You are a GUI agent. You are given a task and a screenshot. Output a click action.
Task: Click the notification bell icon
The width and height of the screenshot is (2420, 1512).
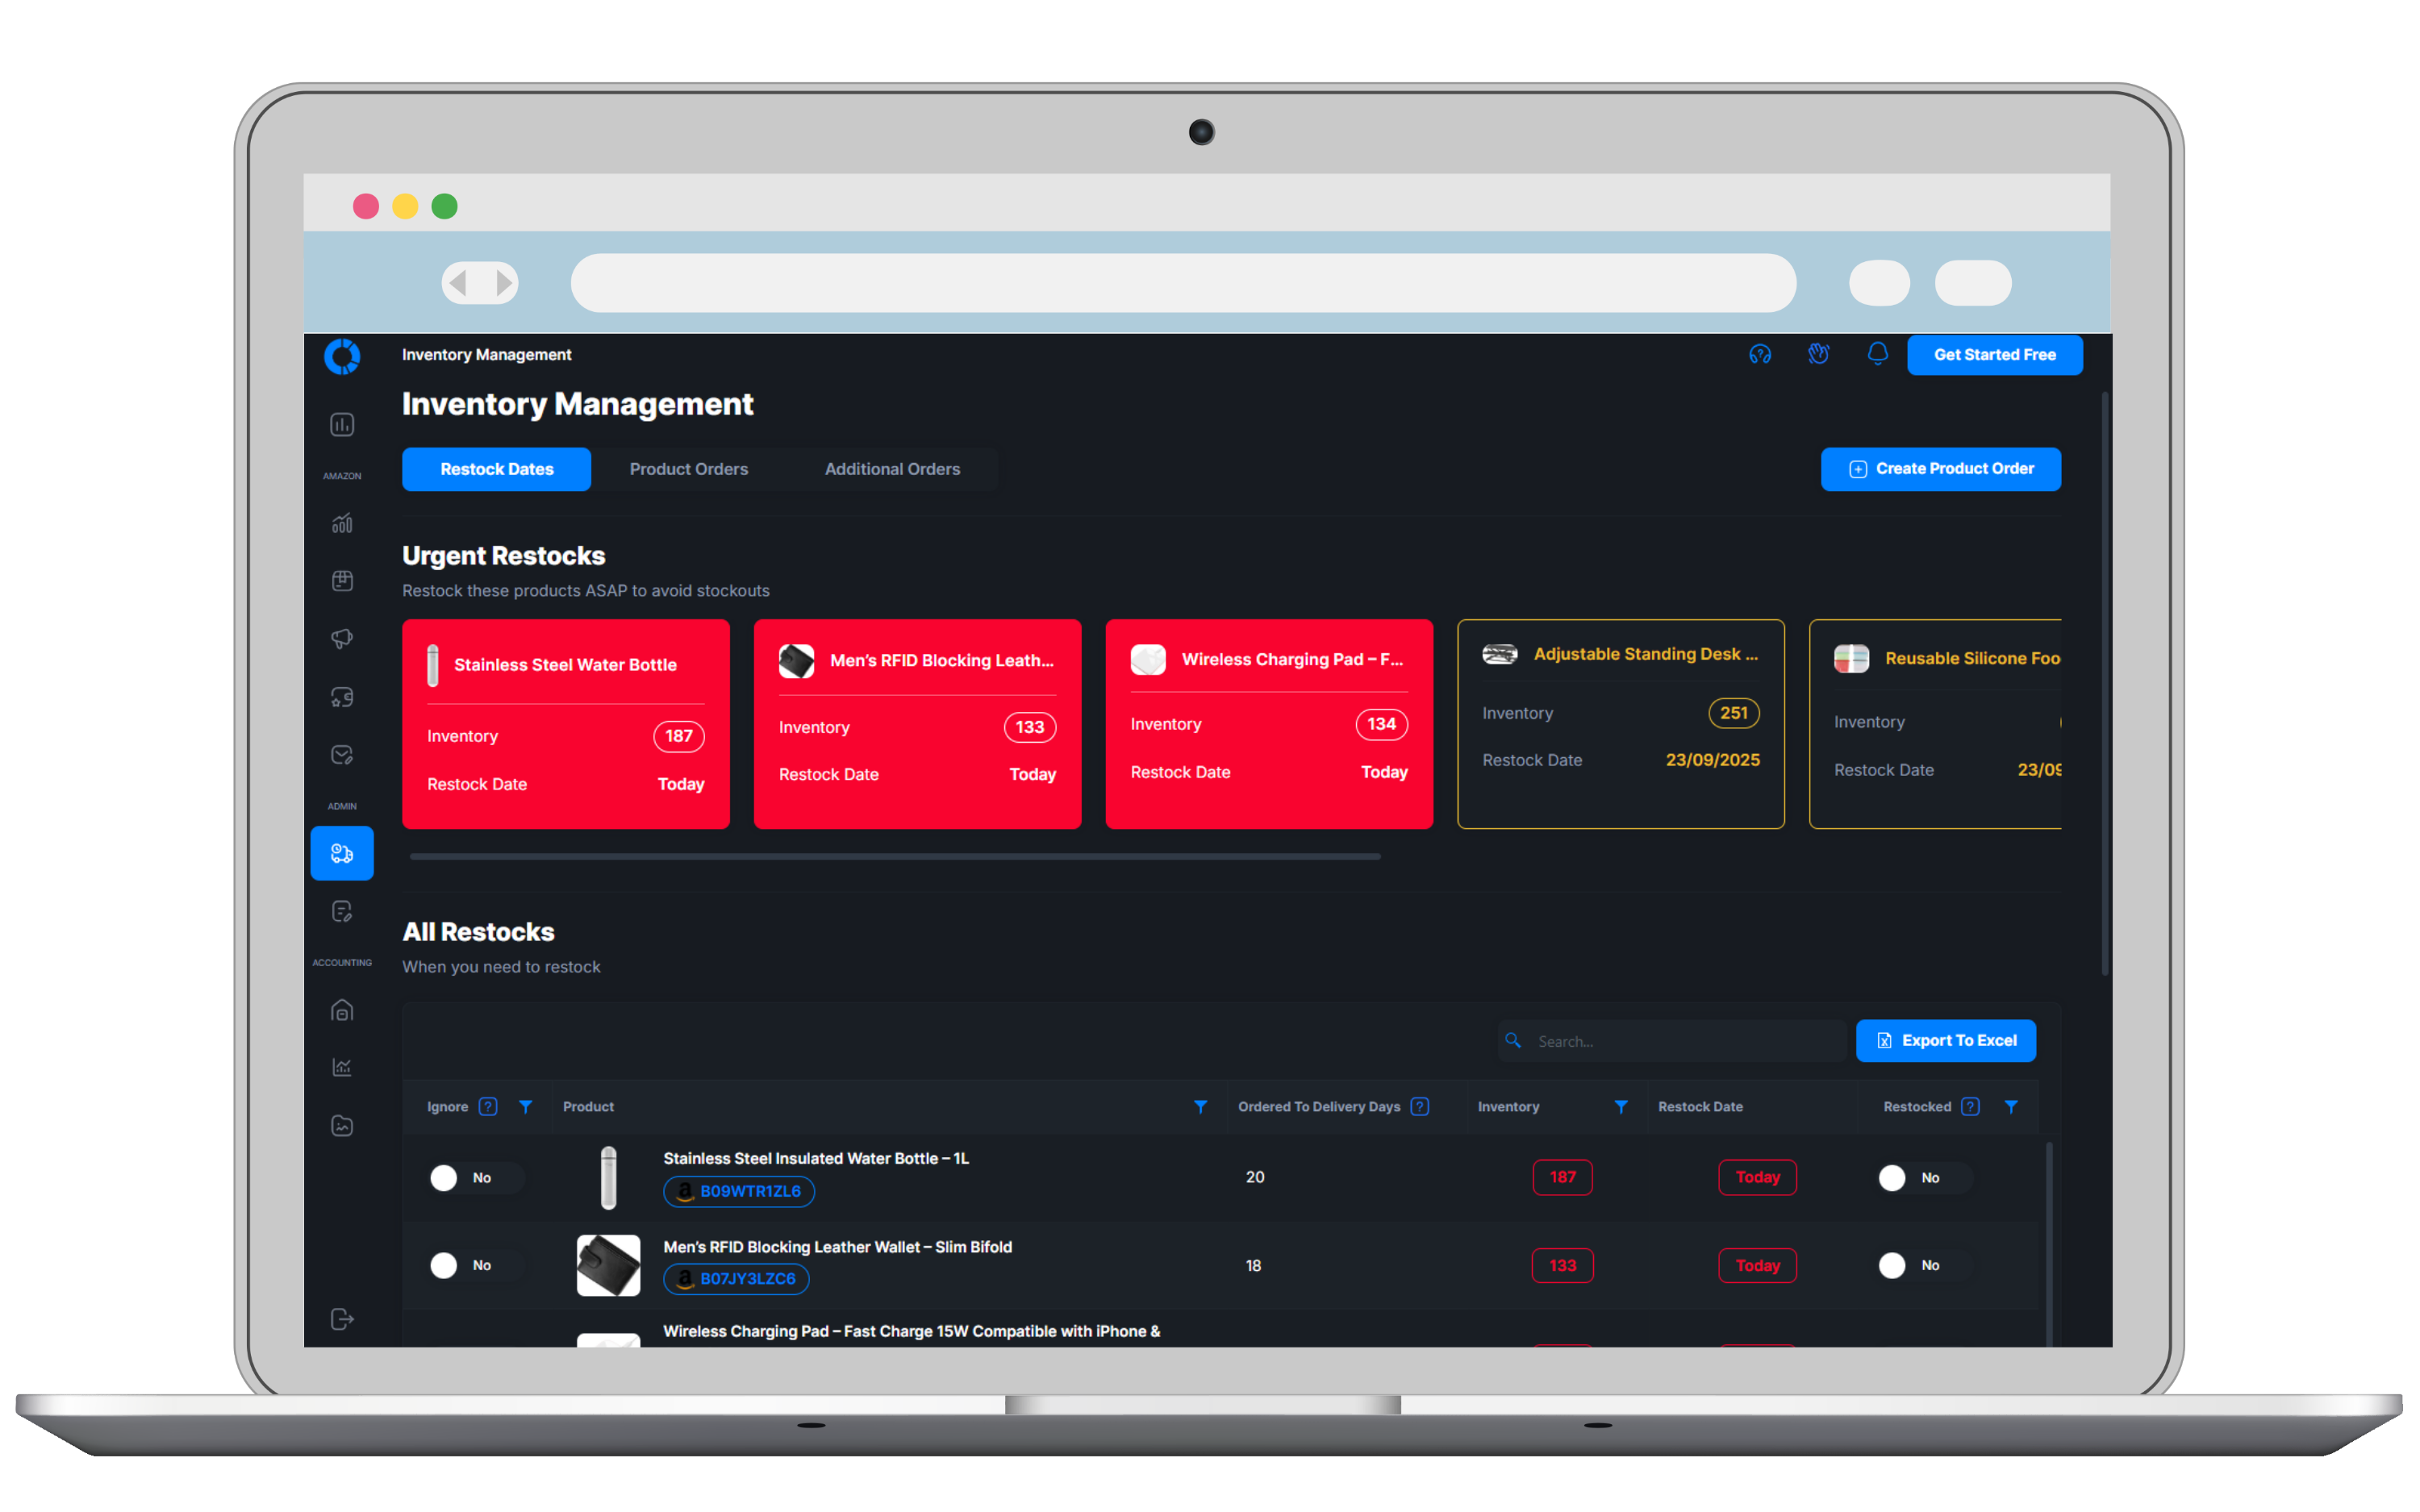pos(1877,354)
